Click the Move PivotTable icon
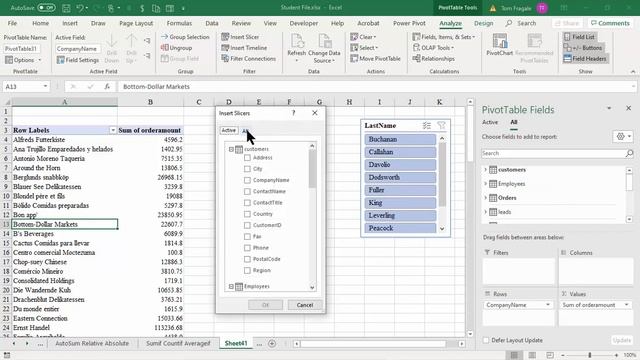640x360 pixels. 354,59
